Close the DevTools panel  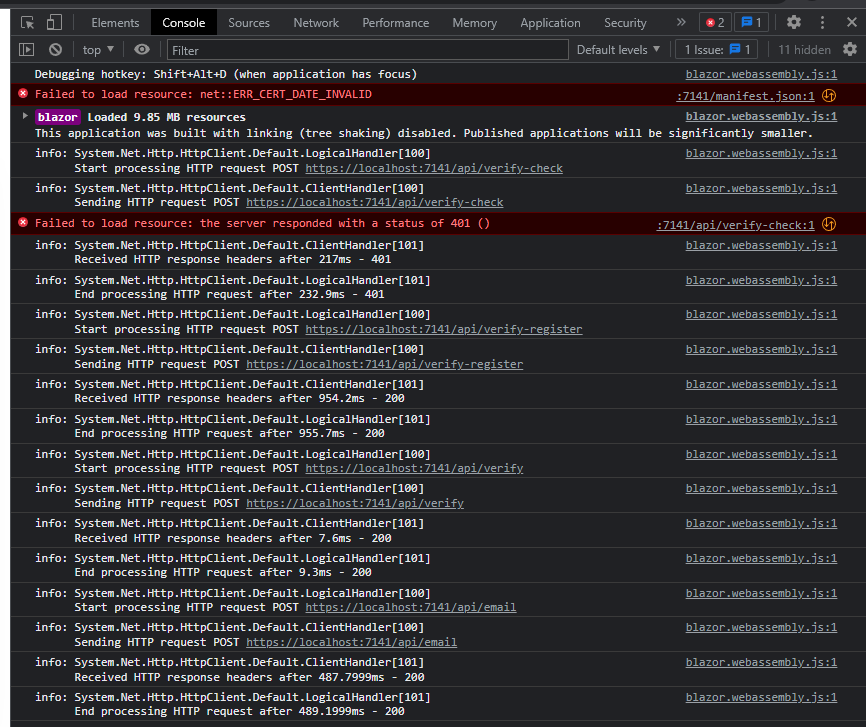click(x=852, y=22)
